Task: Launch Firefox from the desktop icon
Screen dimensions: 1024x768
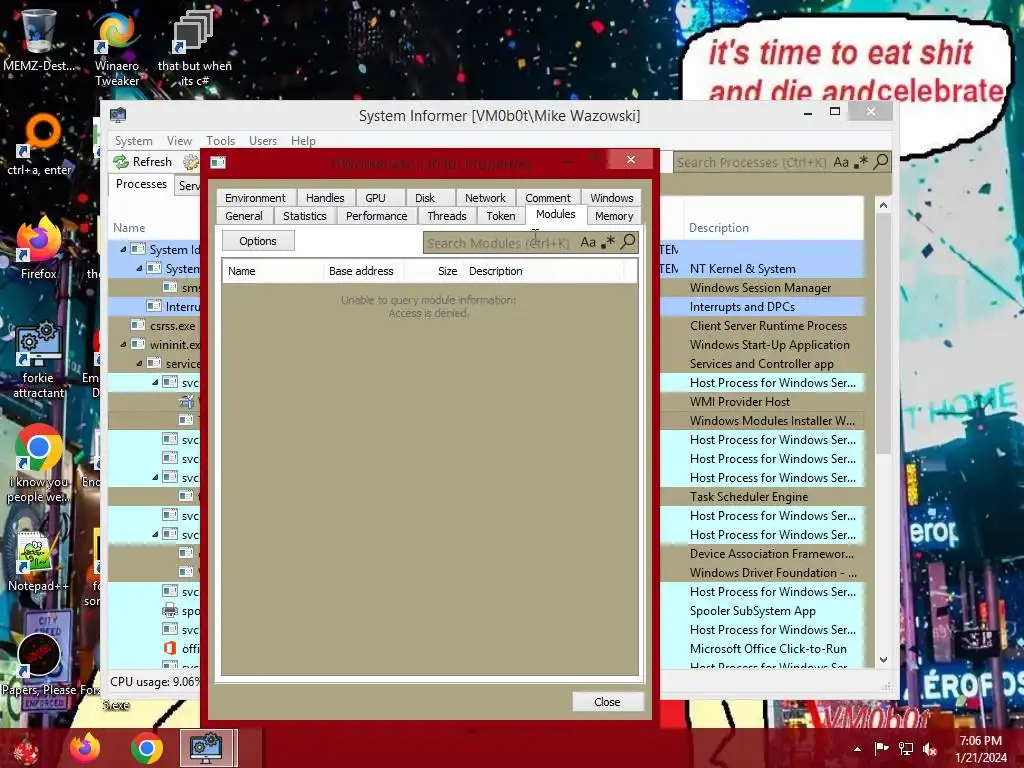Action: 39,248
